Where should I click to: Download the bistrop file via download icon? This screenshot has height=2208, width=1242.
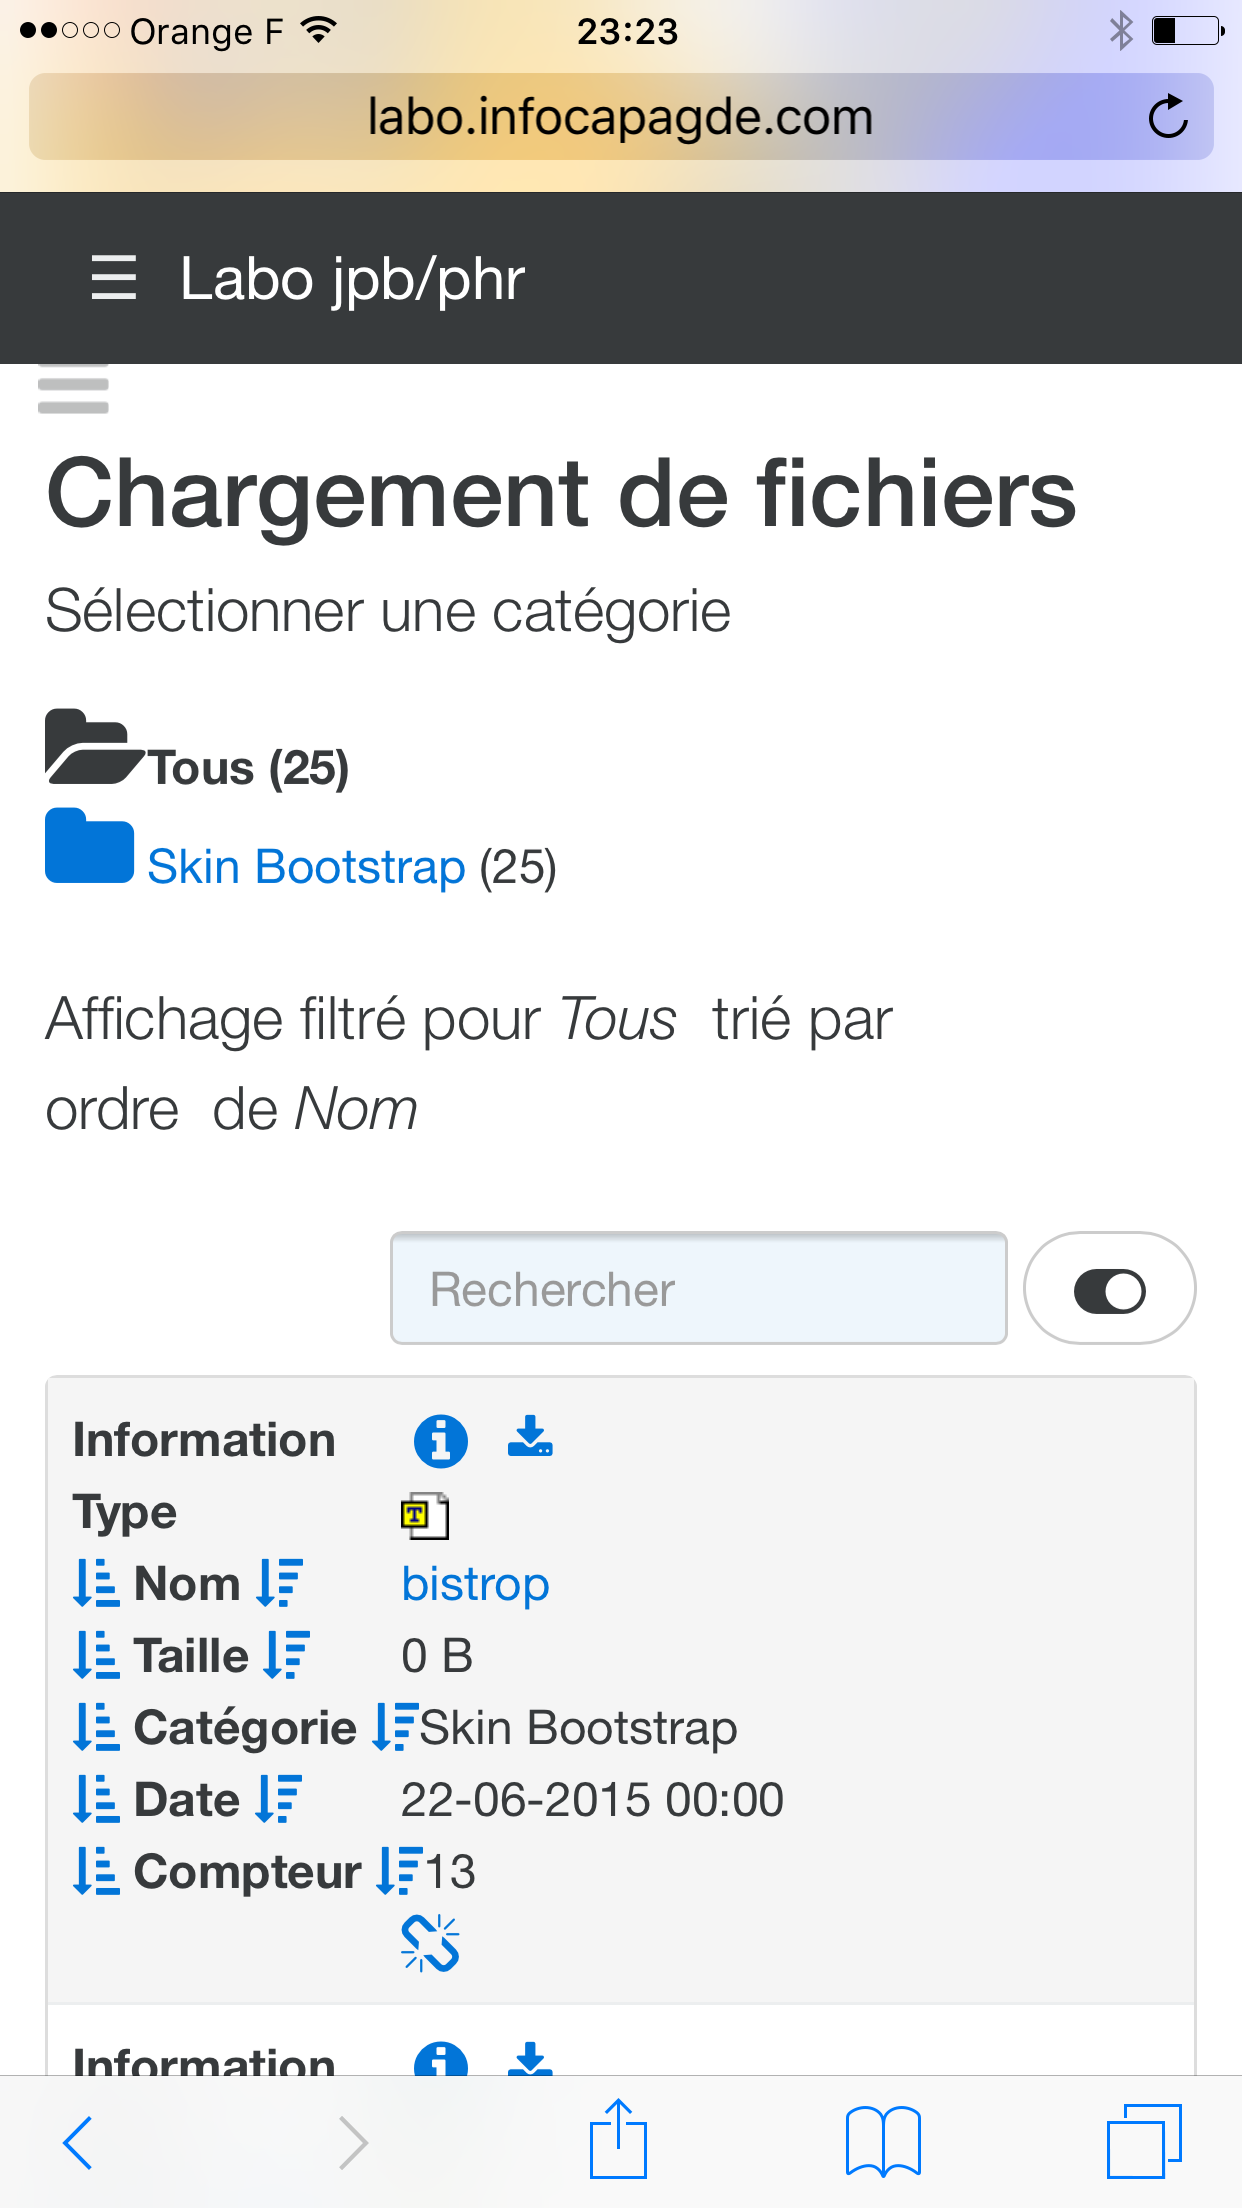[530, 1437]
